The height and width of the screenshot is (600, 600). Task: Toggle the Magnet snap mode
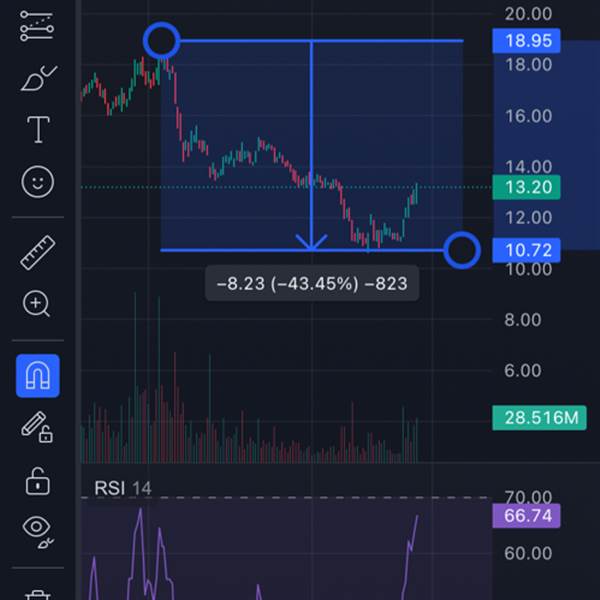38,376
